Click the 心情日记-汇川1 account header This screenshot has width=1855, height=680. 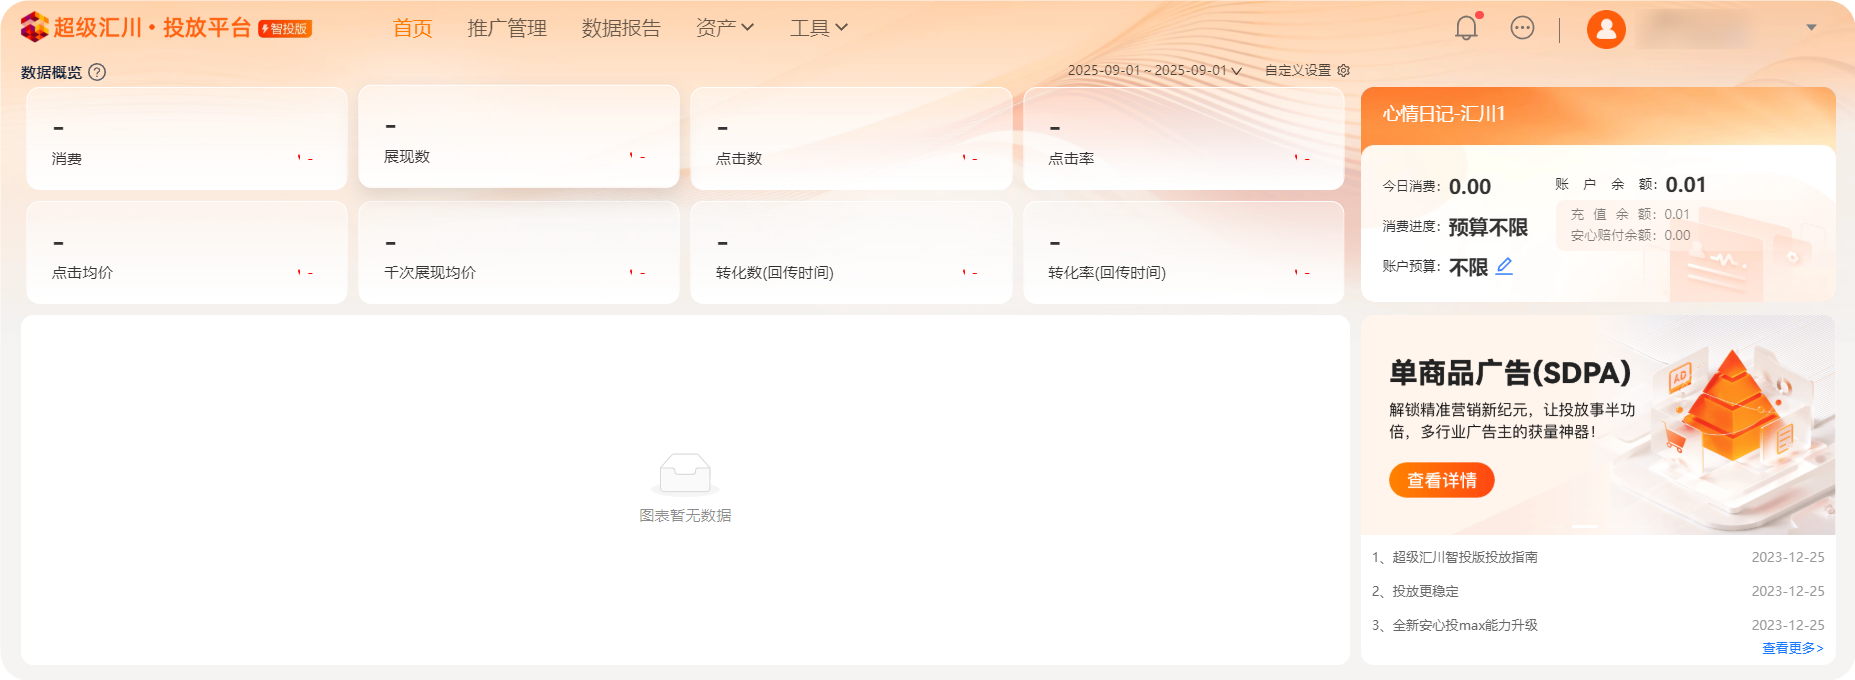pos(1443,114)
